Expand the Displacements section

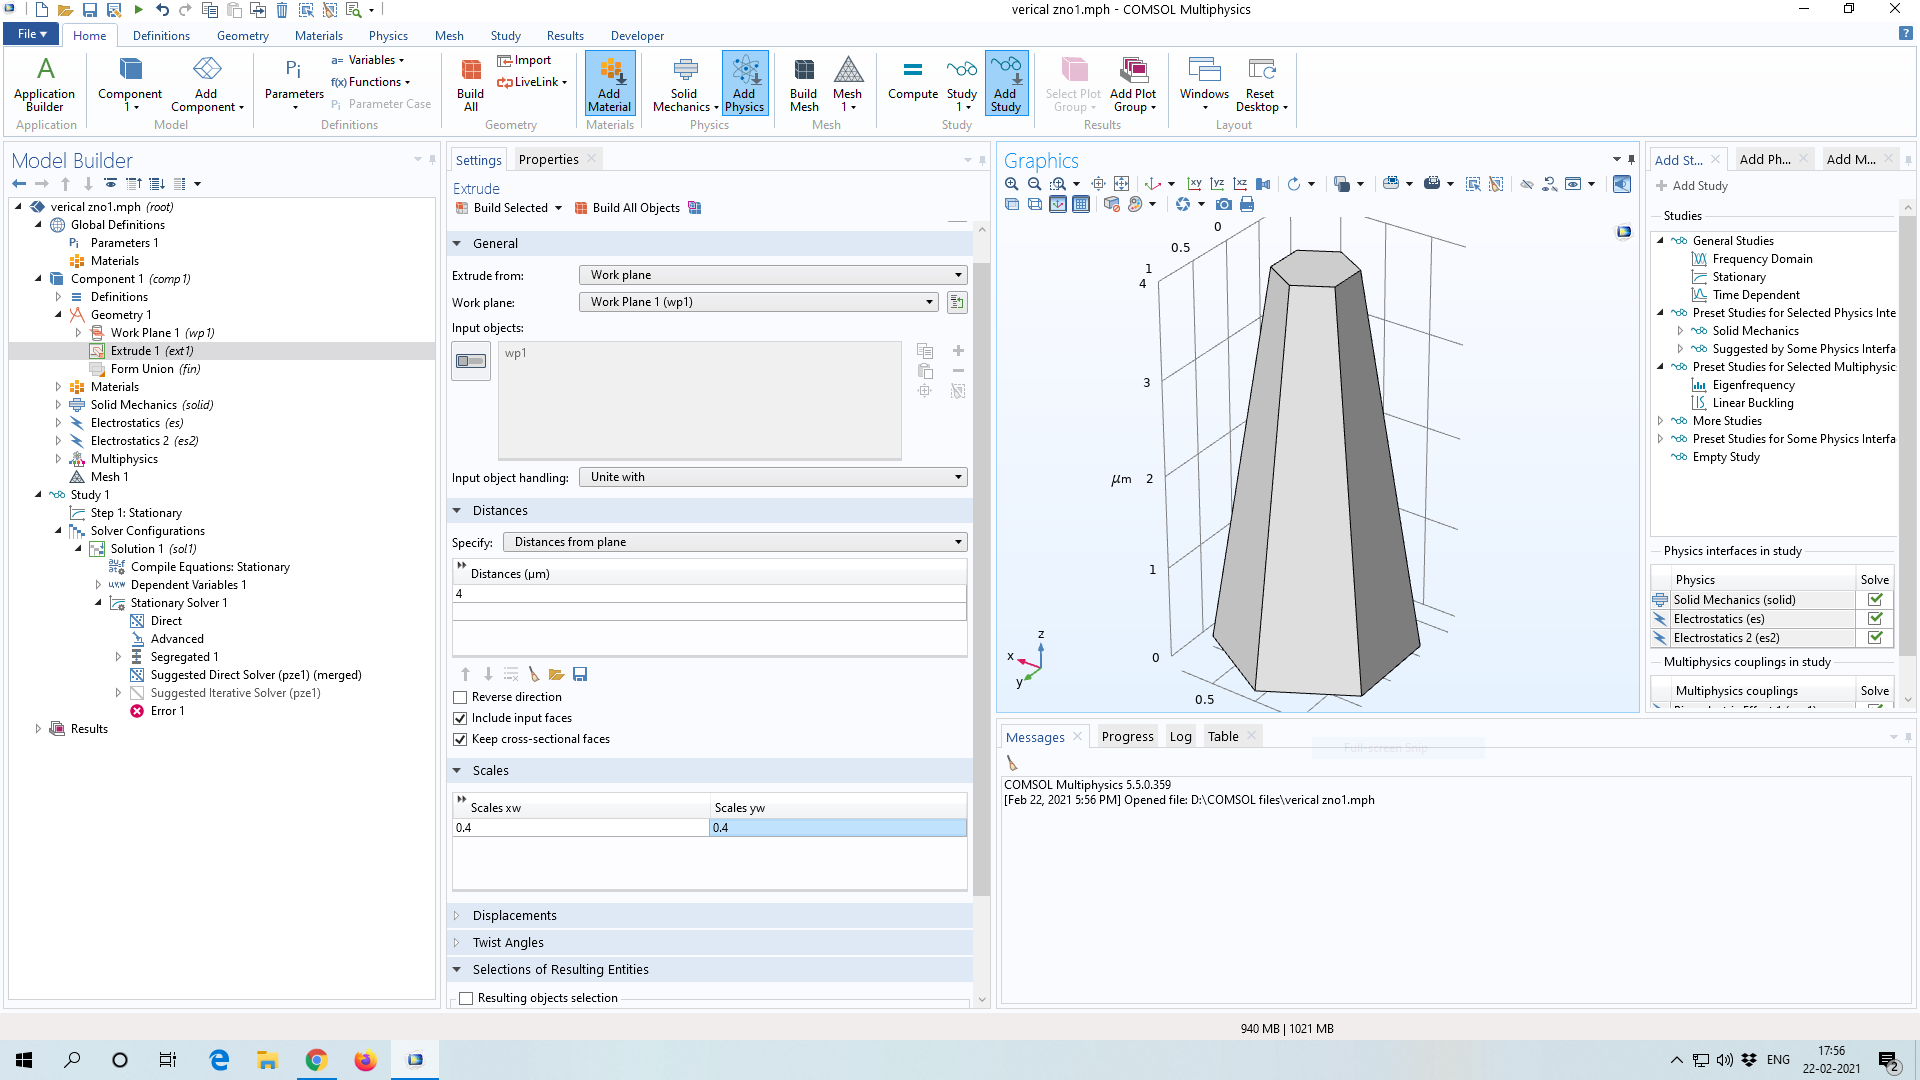pyautogui.click(x=514, y=915)
